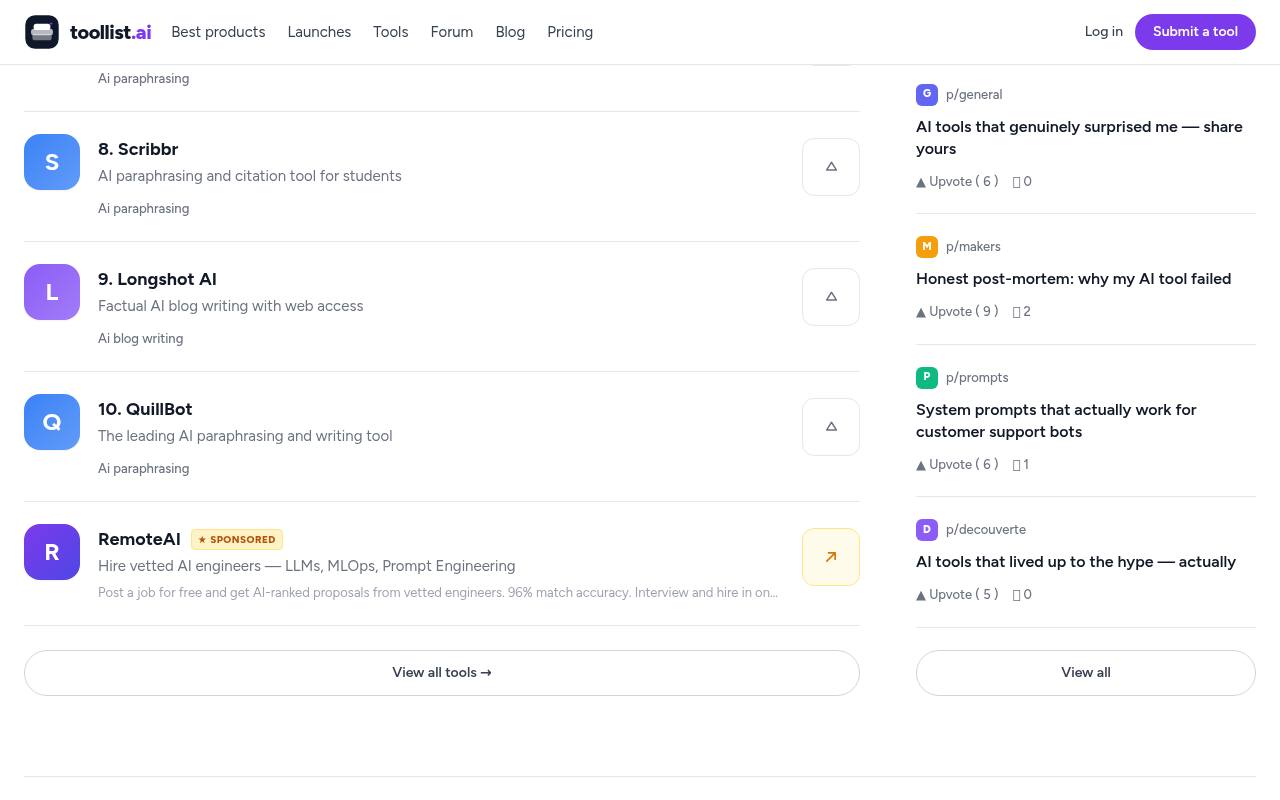The height and width of the screenshot is (800, 1280).
Task: Open 'AI tools that genuinely surprised me' post
Action: click(1079, 138)
